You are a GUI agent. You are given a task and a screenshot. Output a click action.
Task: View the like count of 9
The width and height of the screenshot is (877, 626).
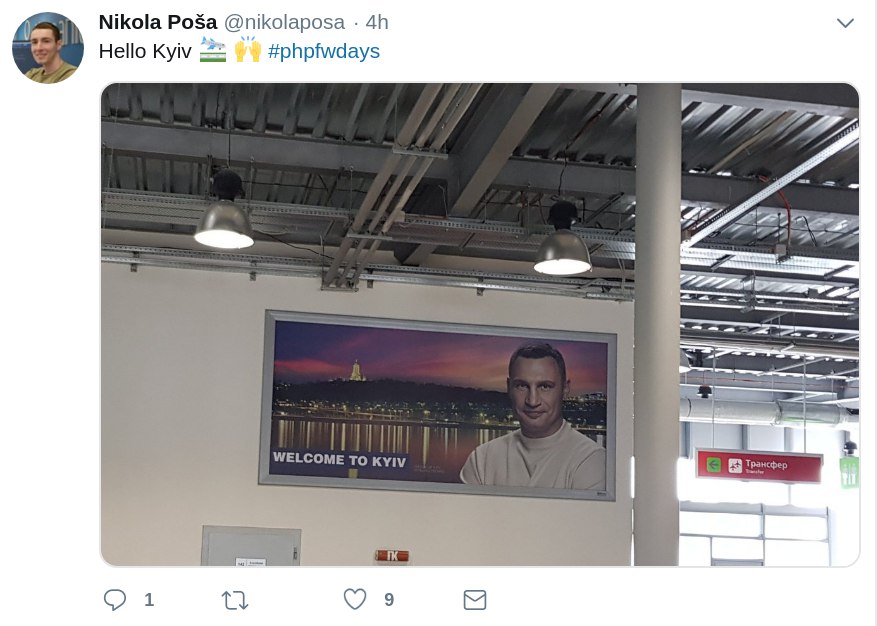(389, 600)
